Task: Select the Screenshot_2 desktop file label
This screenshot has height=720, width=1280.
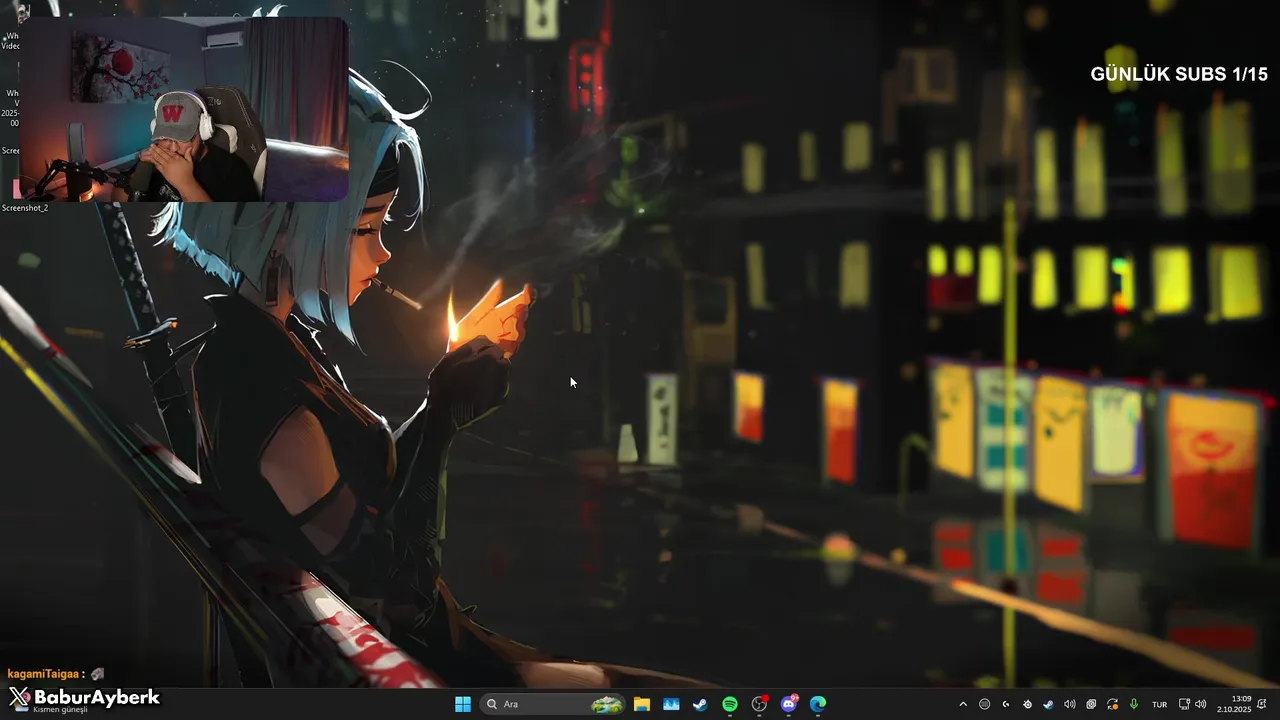Action: (x=25, y=208)
